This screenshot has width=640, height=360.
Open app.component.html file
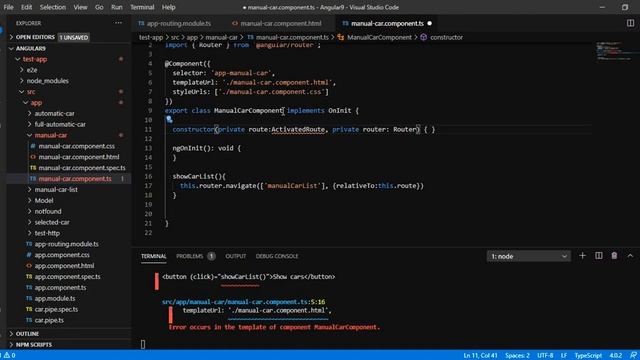point(64,266)
